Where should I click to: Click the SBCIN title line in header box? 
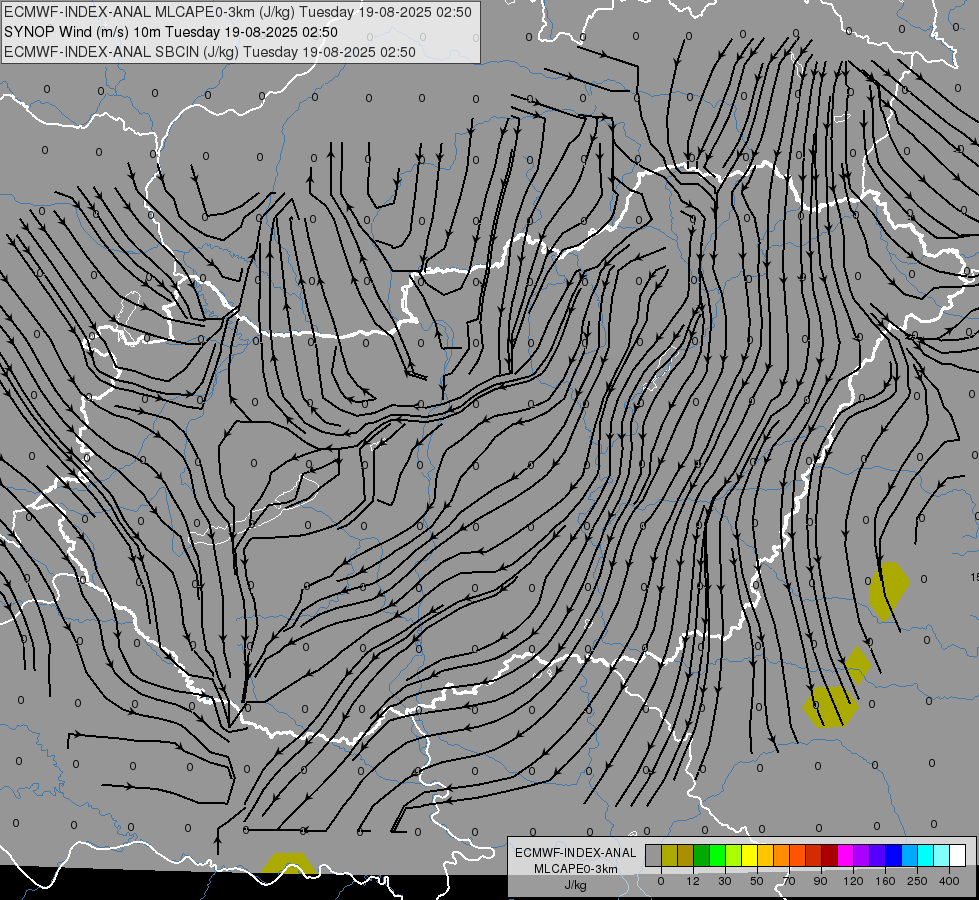click(210, 52)
